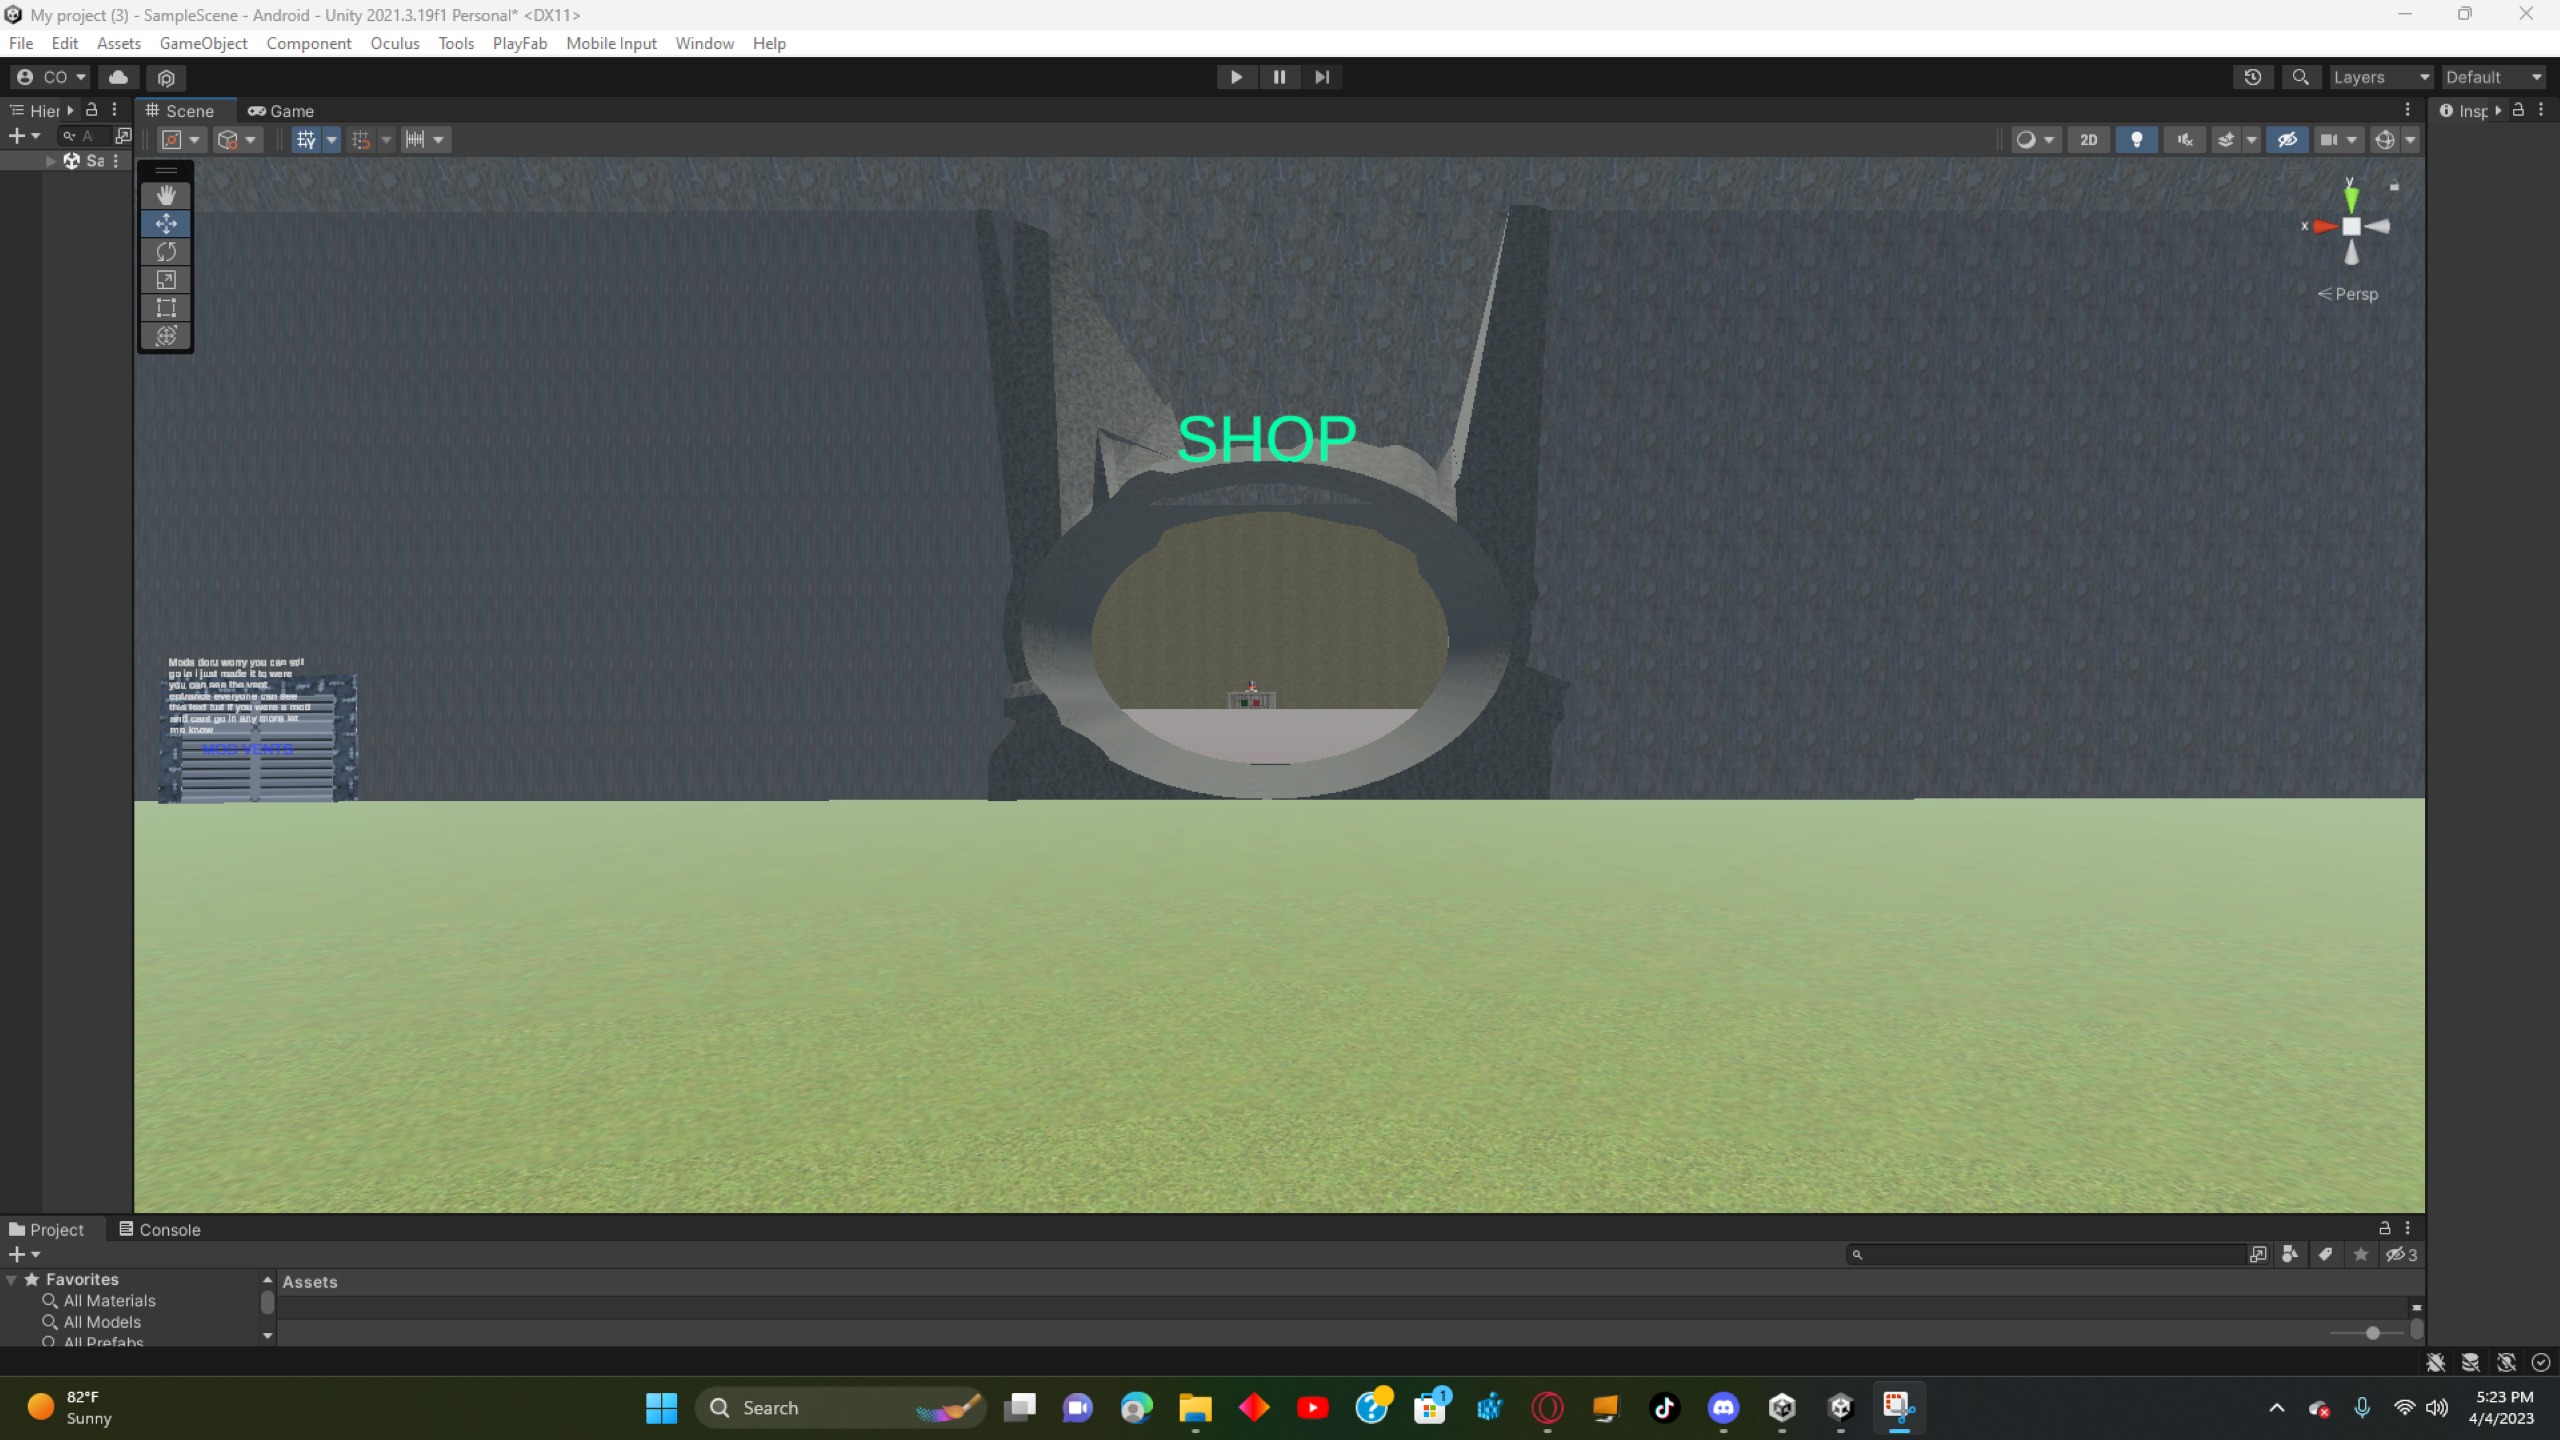Toggle scene visibility eye icon

coord(2287,140)
